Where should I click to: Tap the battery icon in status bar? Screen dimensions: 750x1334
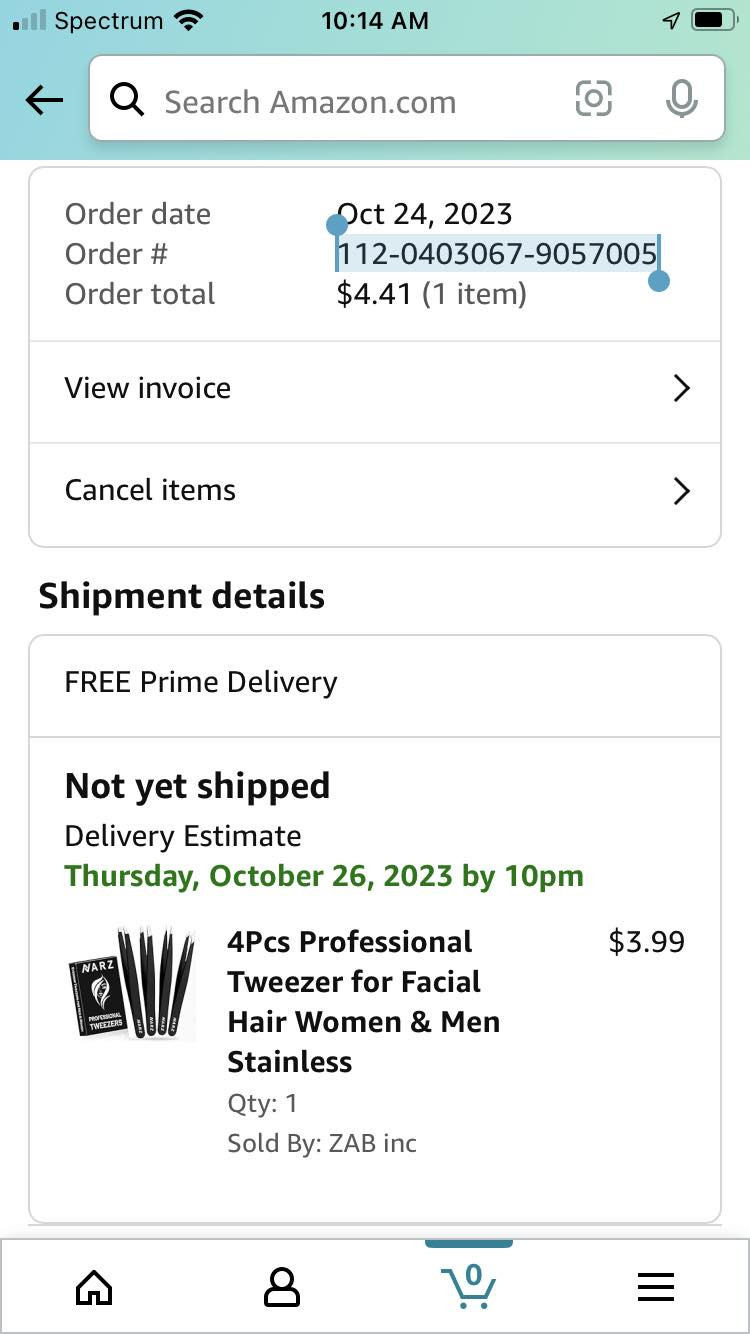point(713,20)
